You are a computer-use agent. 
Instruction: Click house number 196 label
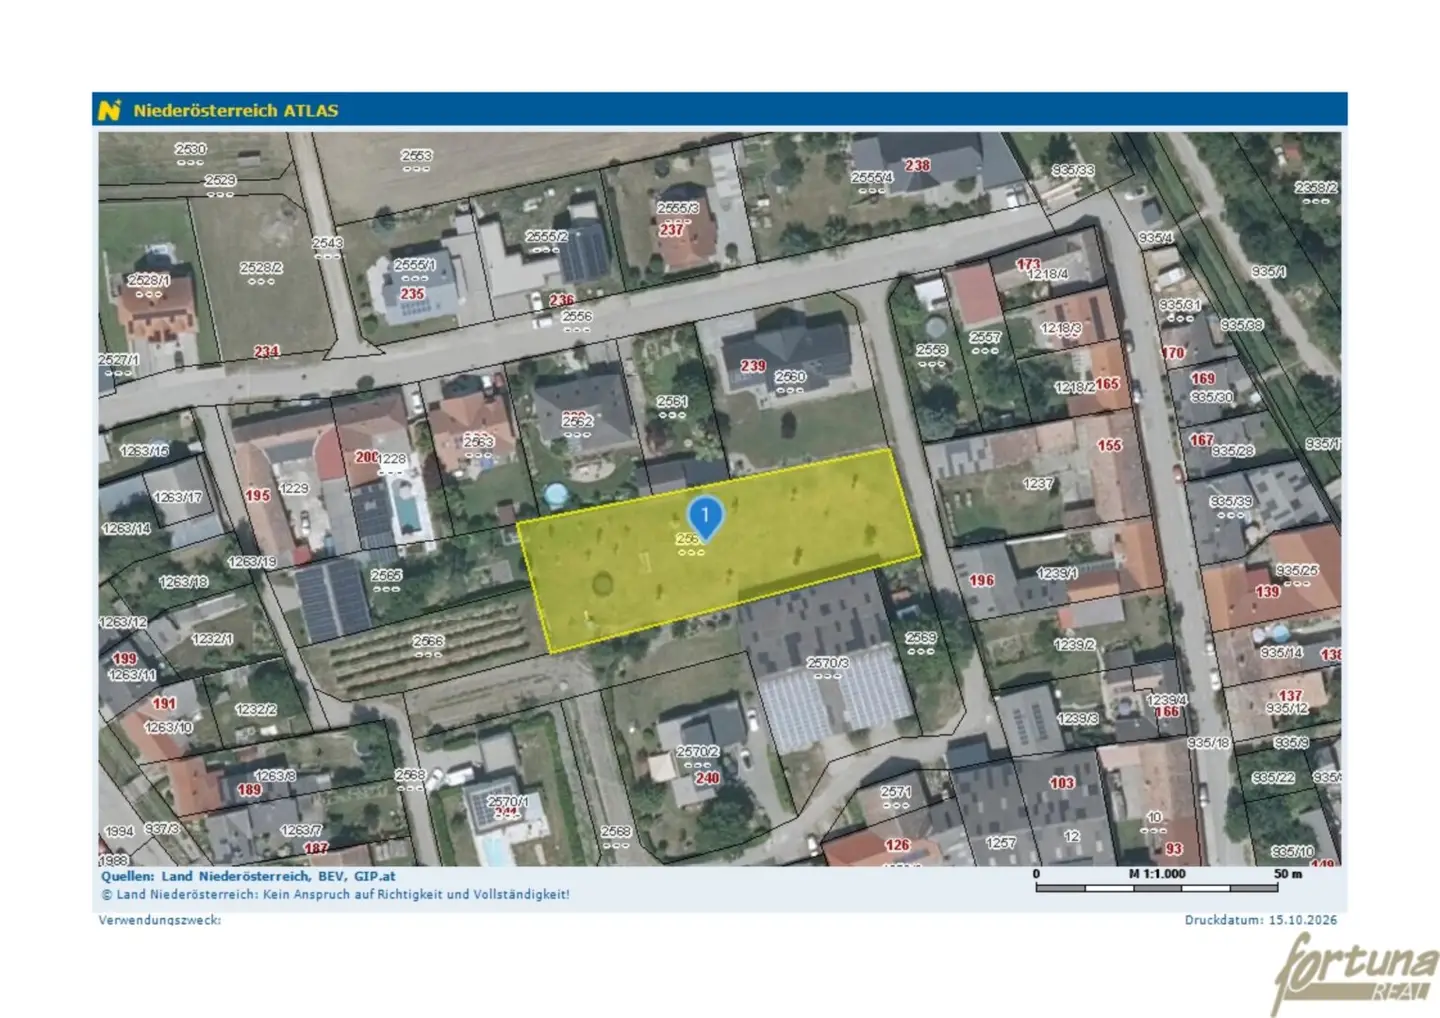[x=981, y=580]
